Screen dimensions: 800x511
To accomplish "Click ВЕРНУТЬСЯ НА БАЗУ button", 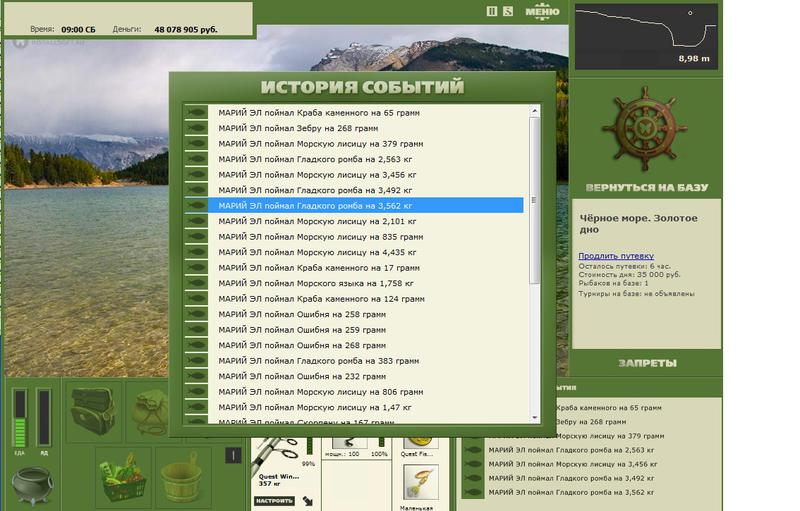I will tap(646, 188).
